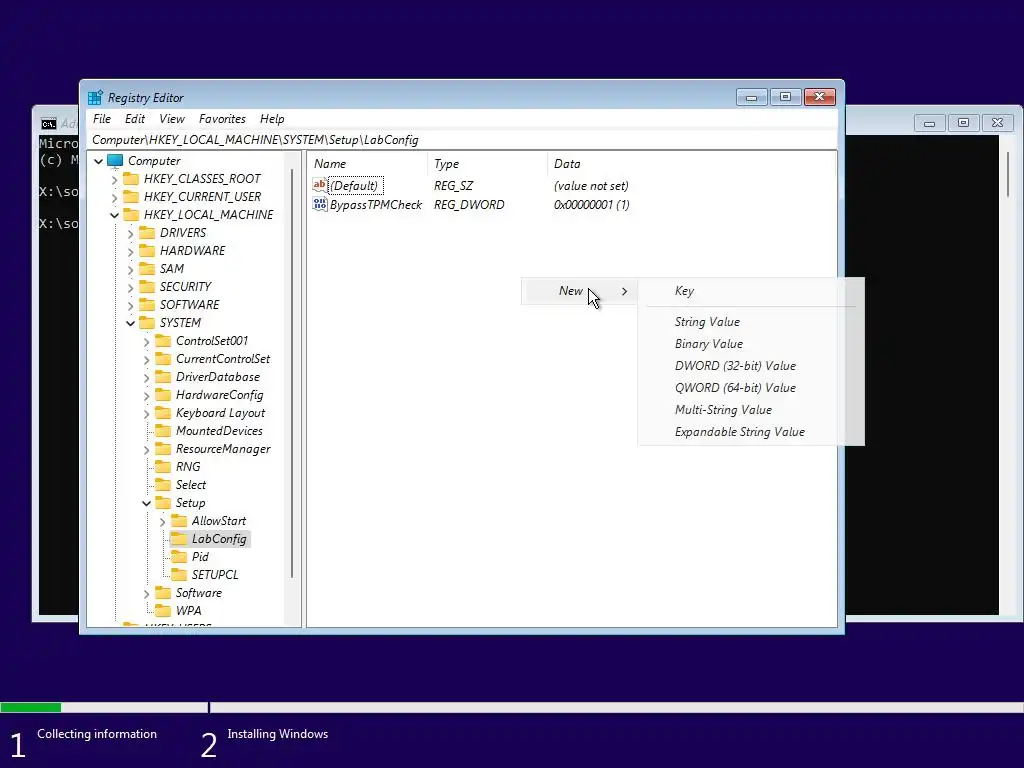Expand HKEY_CURRENT_USER with its chevron

pos(115,197)
